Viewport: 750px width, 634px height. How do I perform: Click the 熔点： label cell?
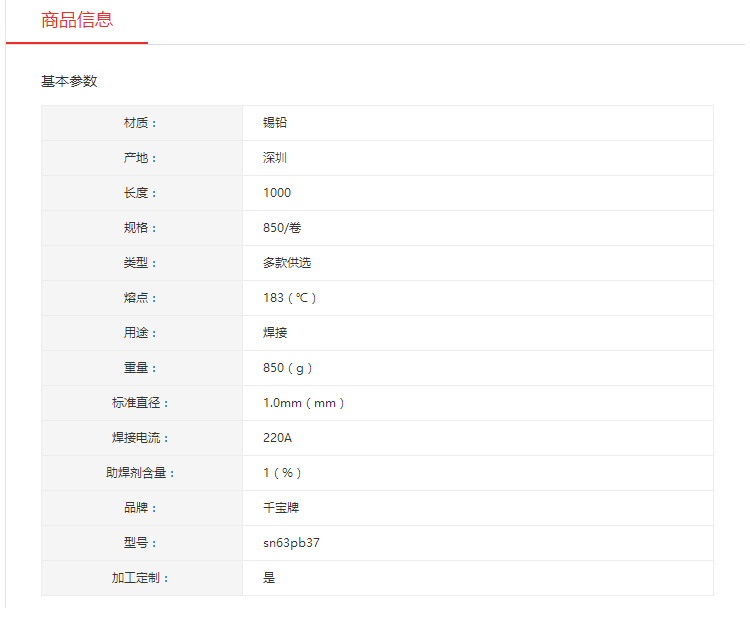click(142, 298)
